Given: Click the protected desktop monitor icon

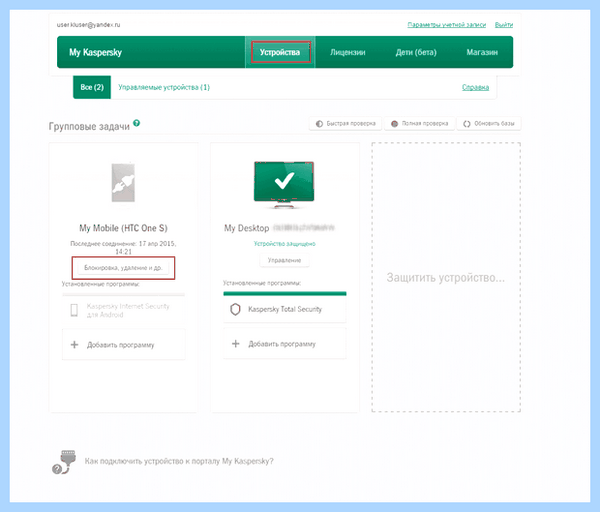Looking at the screenshot, I should (284, 185).
